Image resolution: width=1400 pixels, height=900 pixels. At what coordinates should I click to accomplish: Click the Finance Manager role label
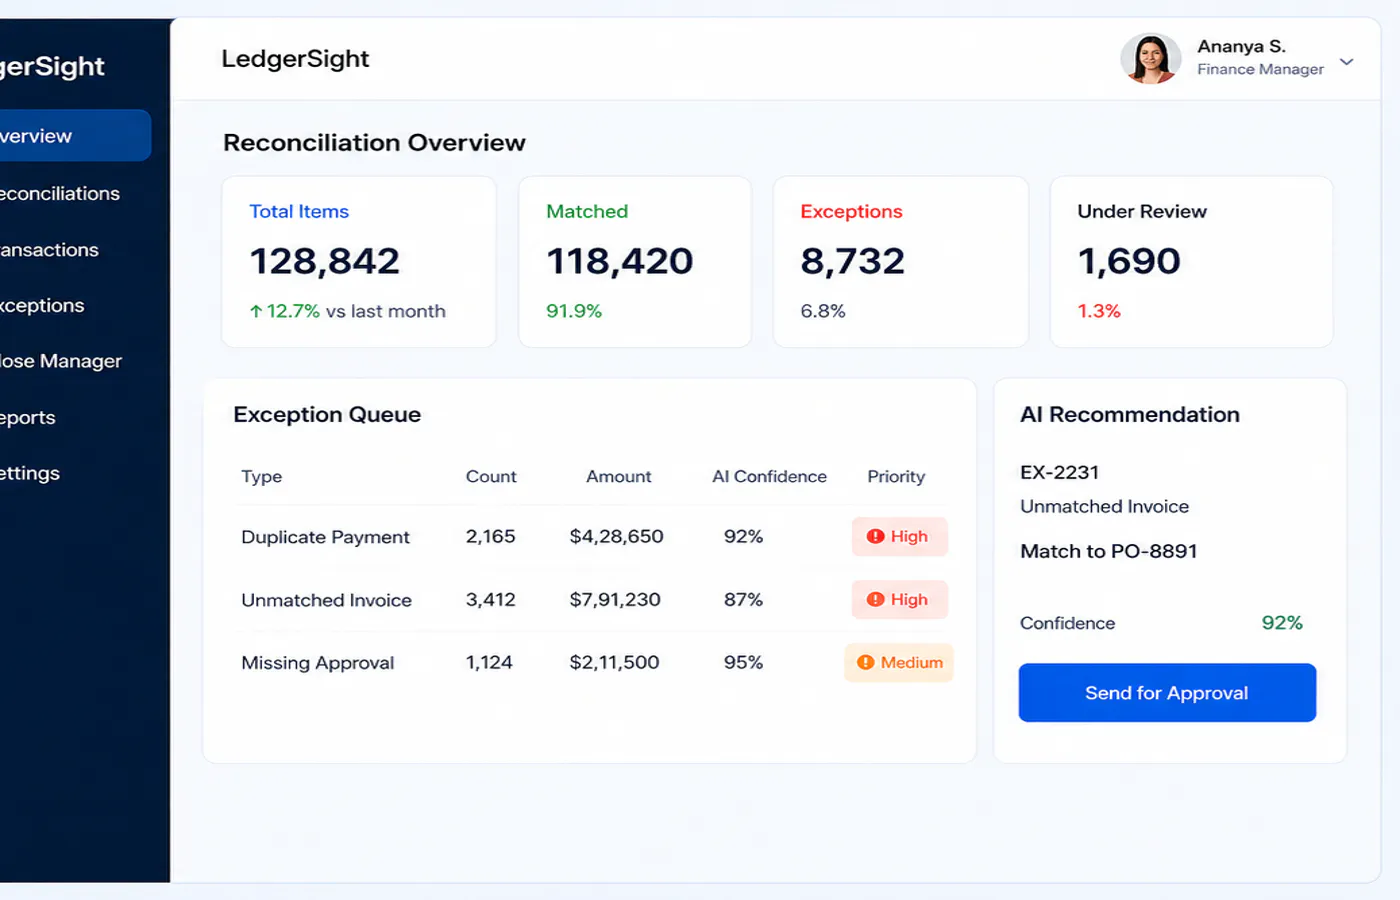1260,69
